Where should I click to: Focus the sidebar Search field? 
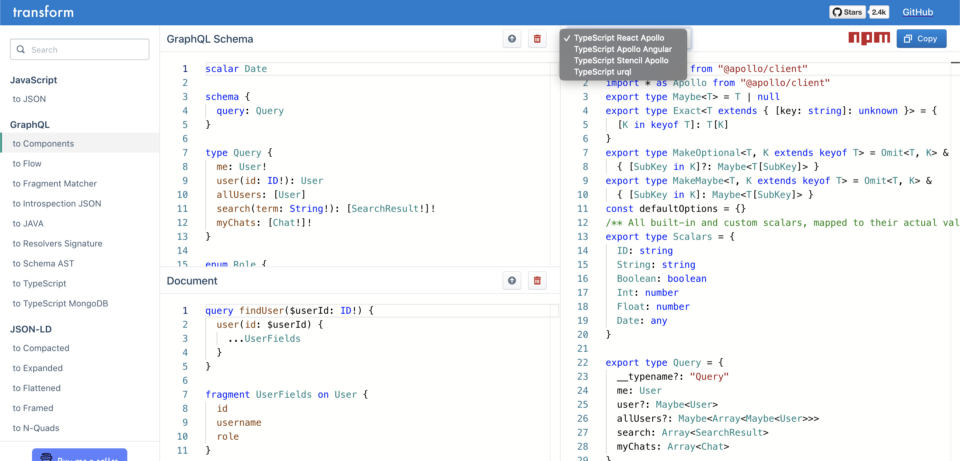(x=80, y=50)
